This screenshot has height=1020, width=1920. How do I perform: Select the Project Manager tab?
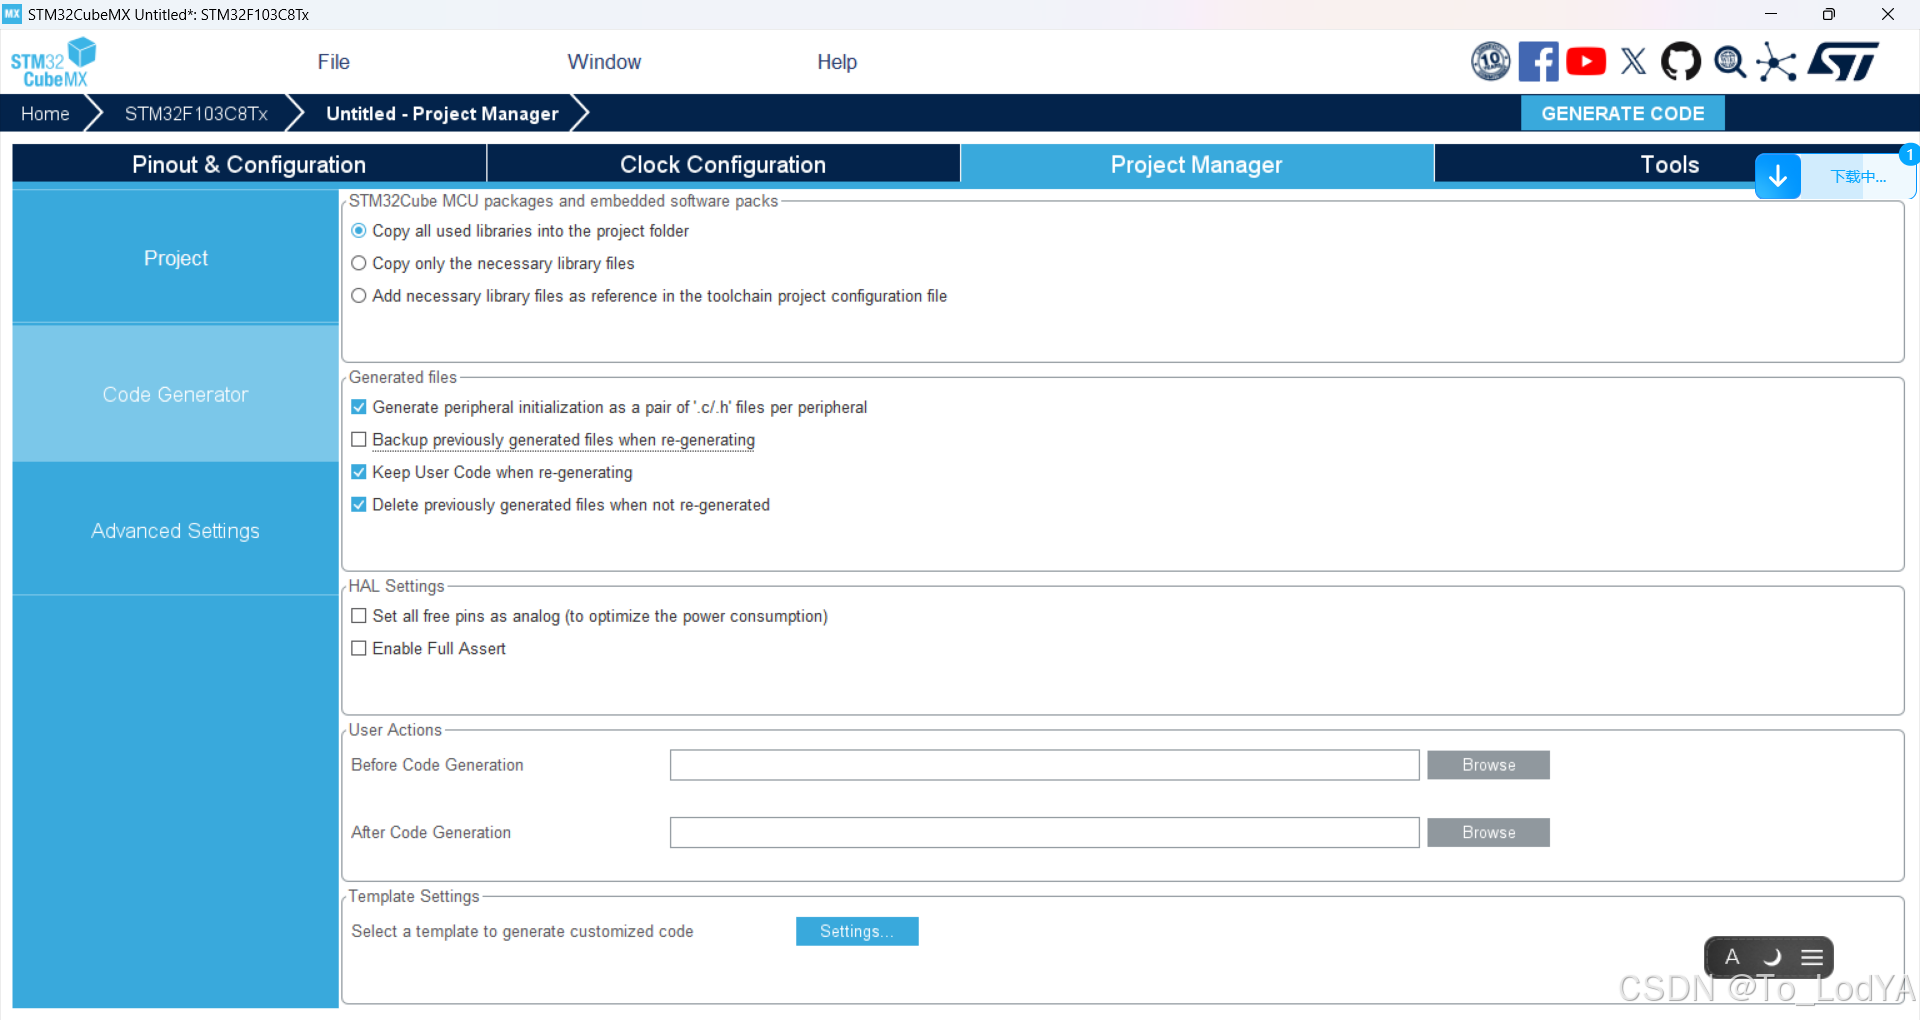click(x=1197, y=164)
